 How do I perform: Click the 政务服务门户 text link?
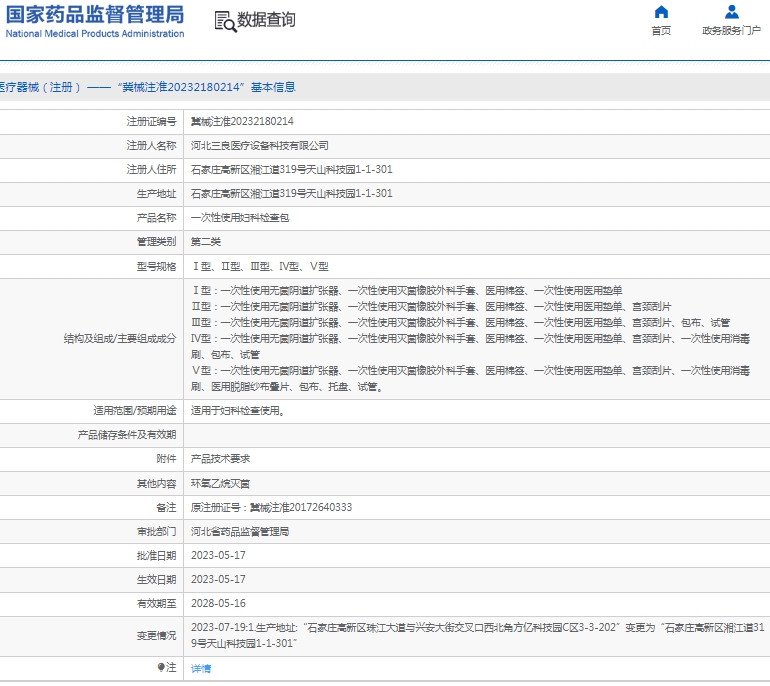click(731, 31)
